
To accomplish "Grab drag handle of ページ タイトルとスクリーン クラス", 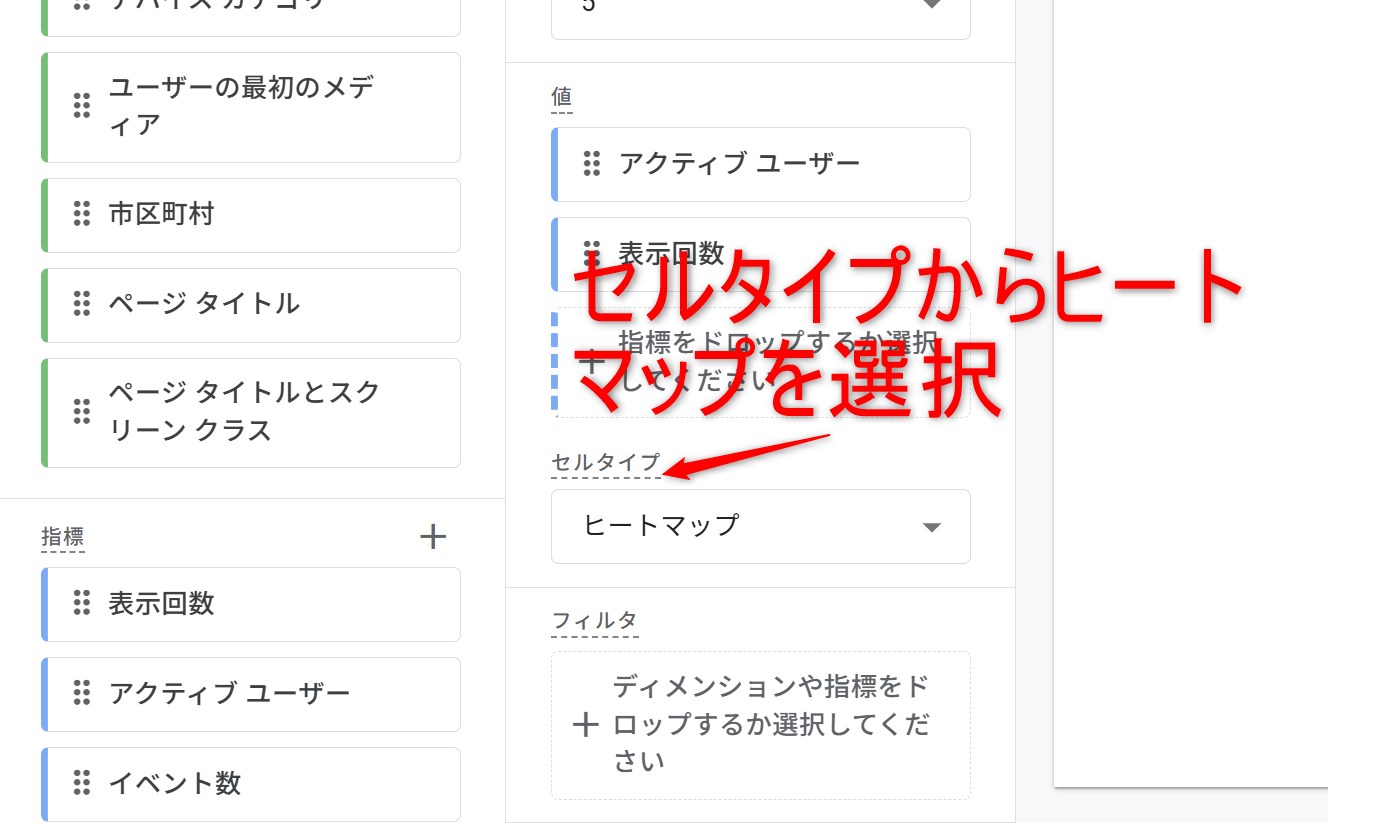I will click(82, 411).
